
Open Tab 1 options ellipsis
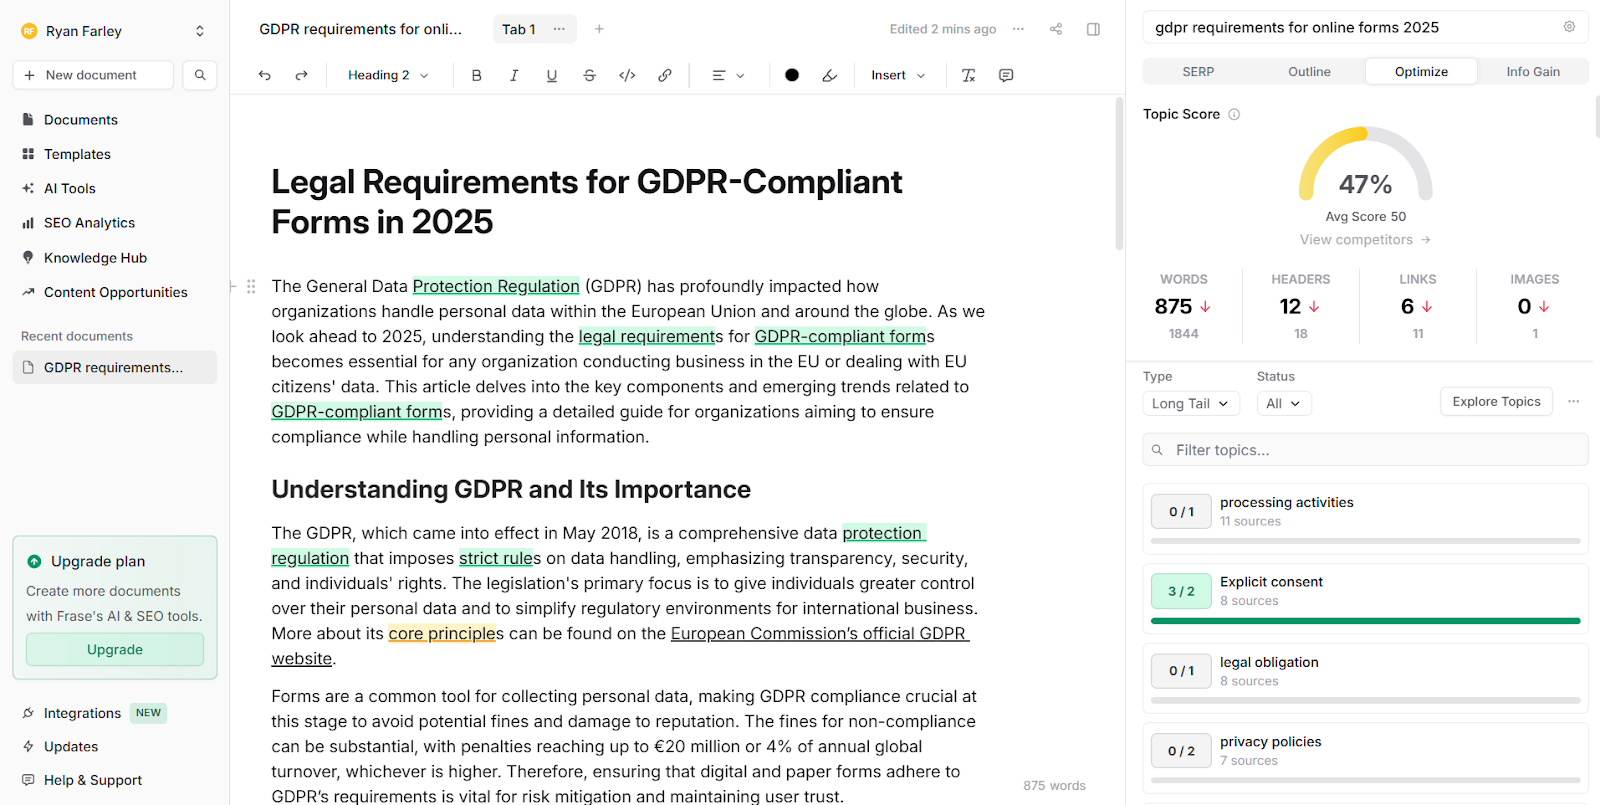(559, 29)
